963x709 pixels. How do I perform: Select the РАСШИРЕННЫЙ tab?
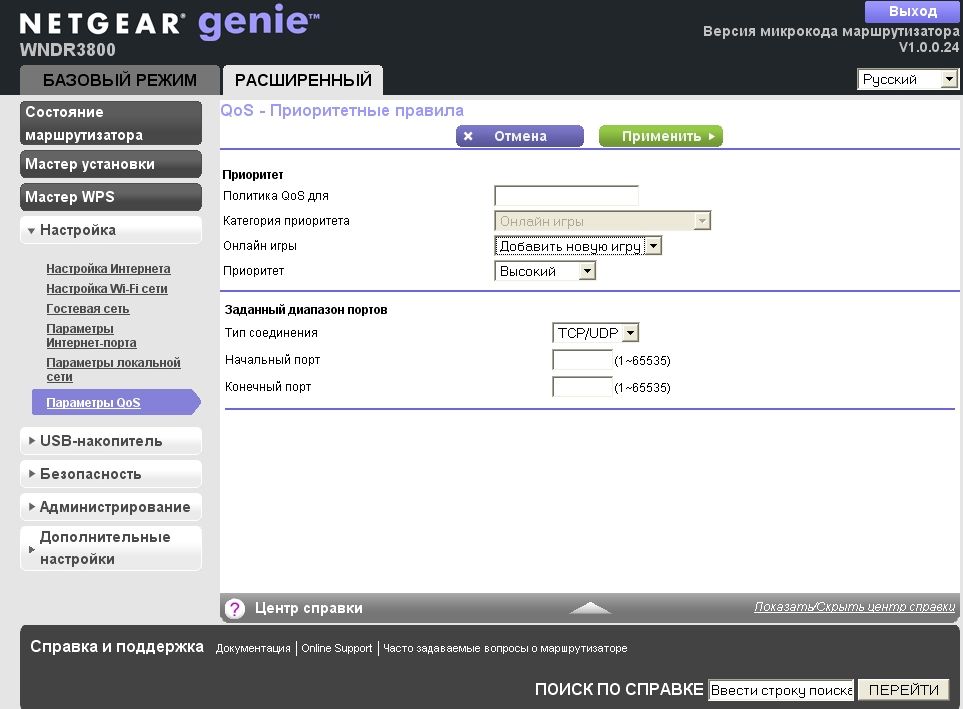(x=303, y=80)
